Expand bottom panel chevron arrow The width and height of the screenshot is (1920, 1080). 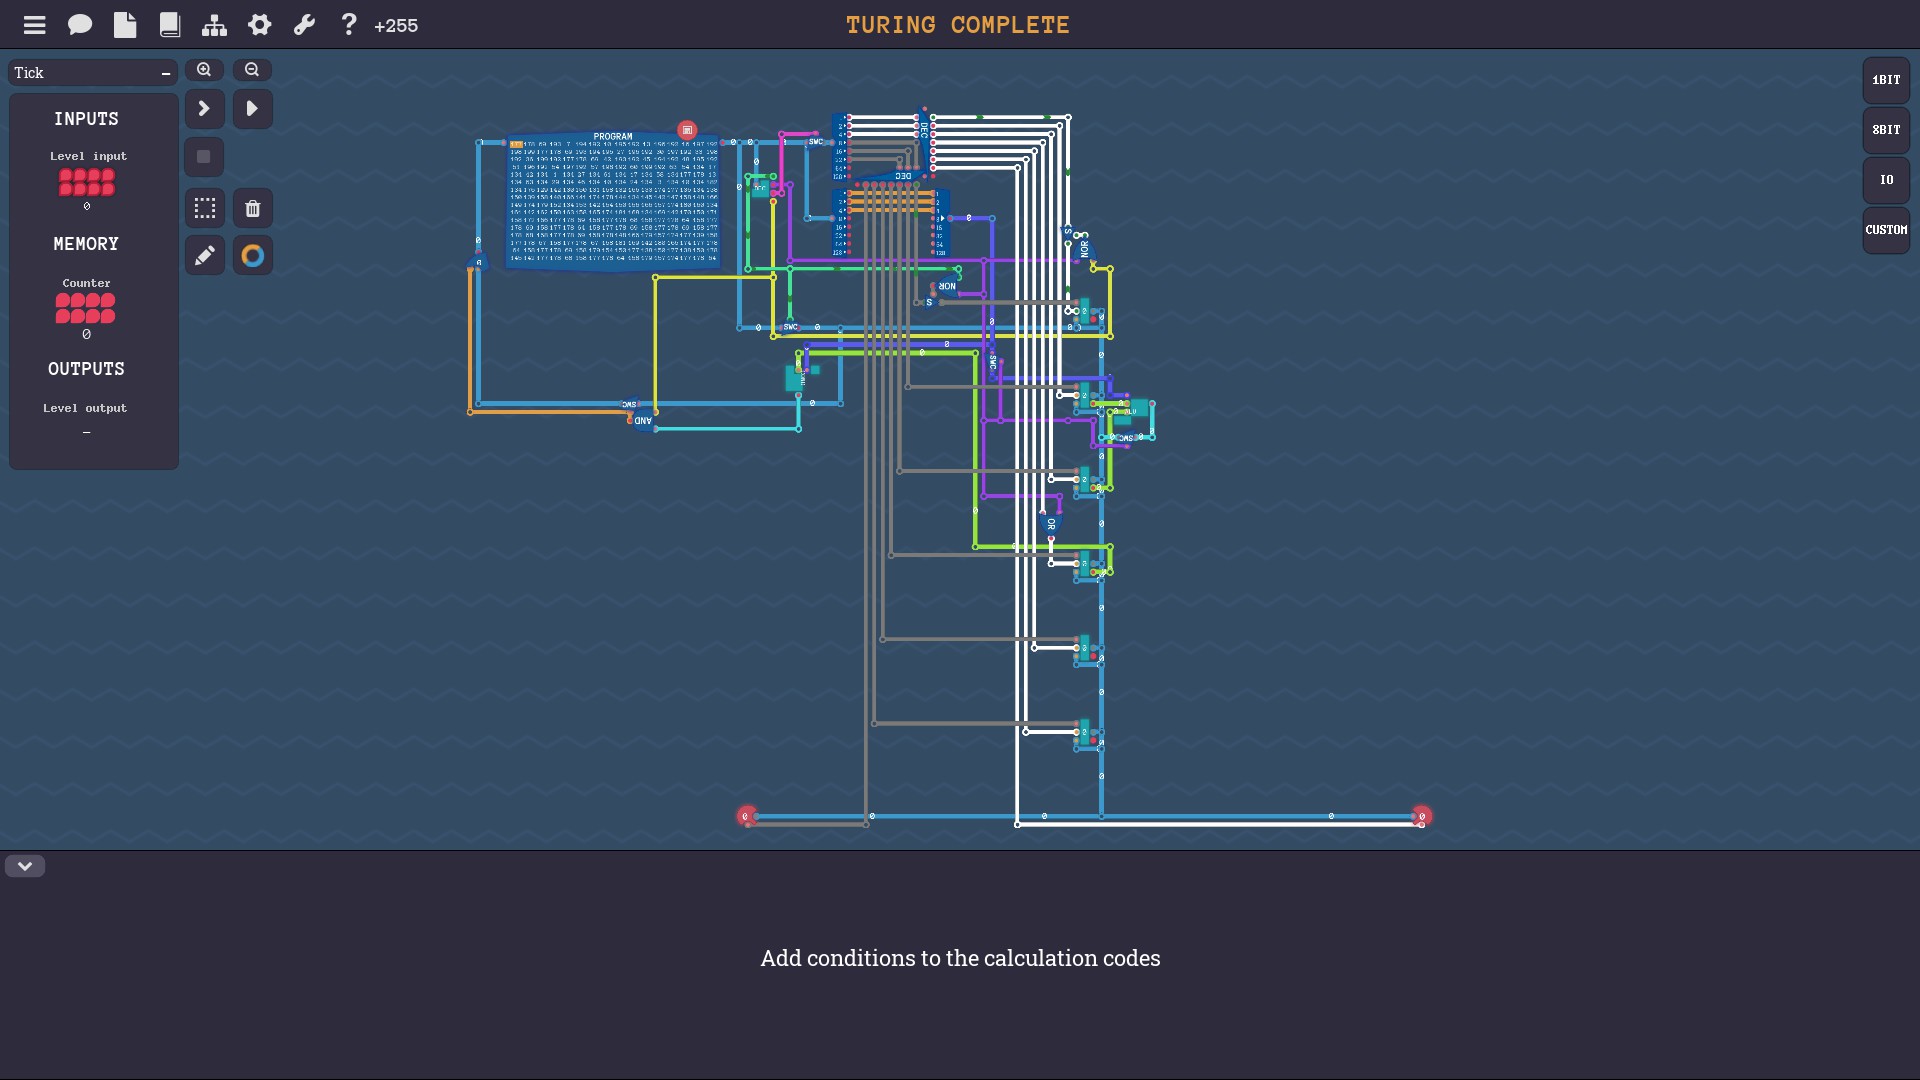coord(25,866)
